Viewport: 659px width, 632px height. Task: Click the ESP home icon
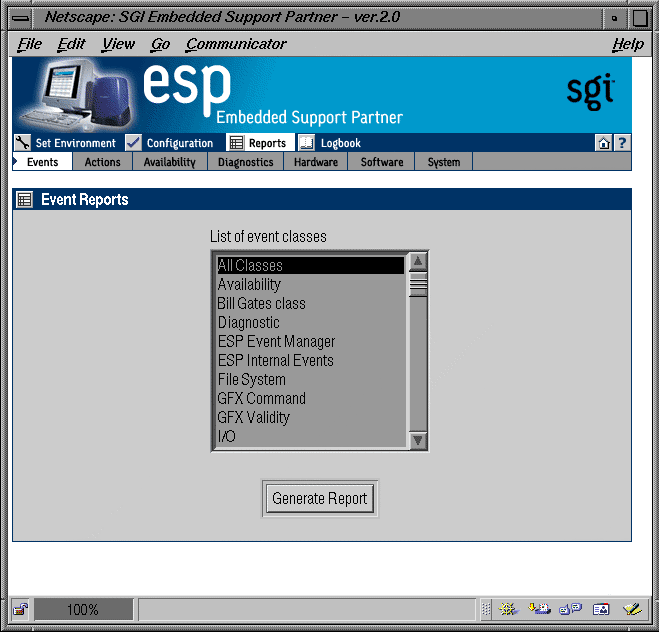[x=604, y=143]
